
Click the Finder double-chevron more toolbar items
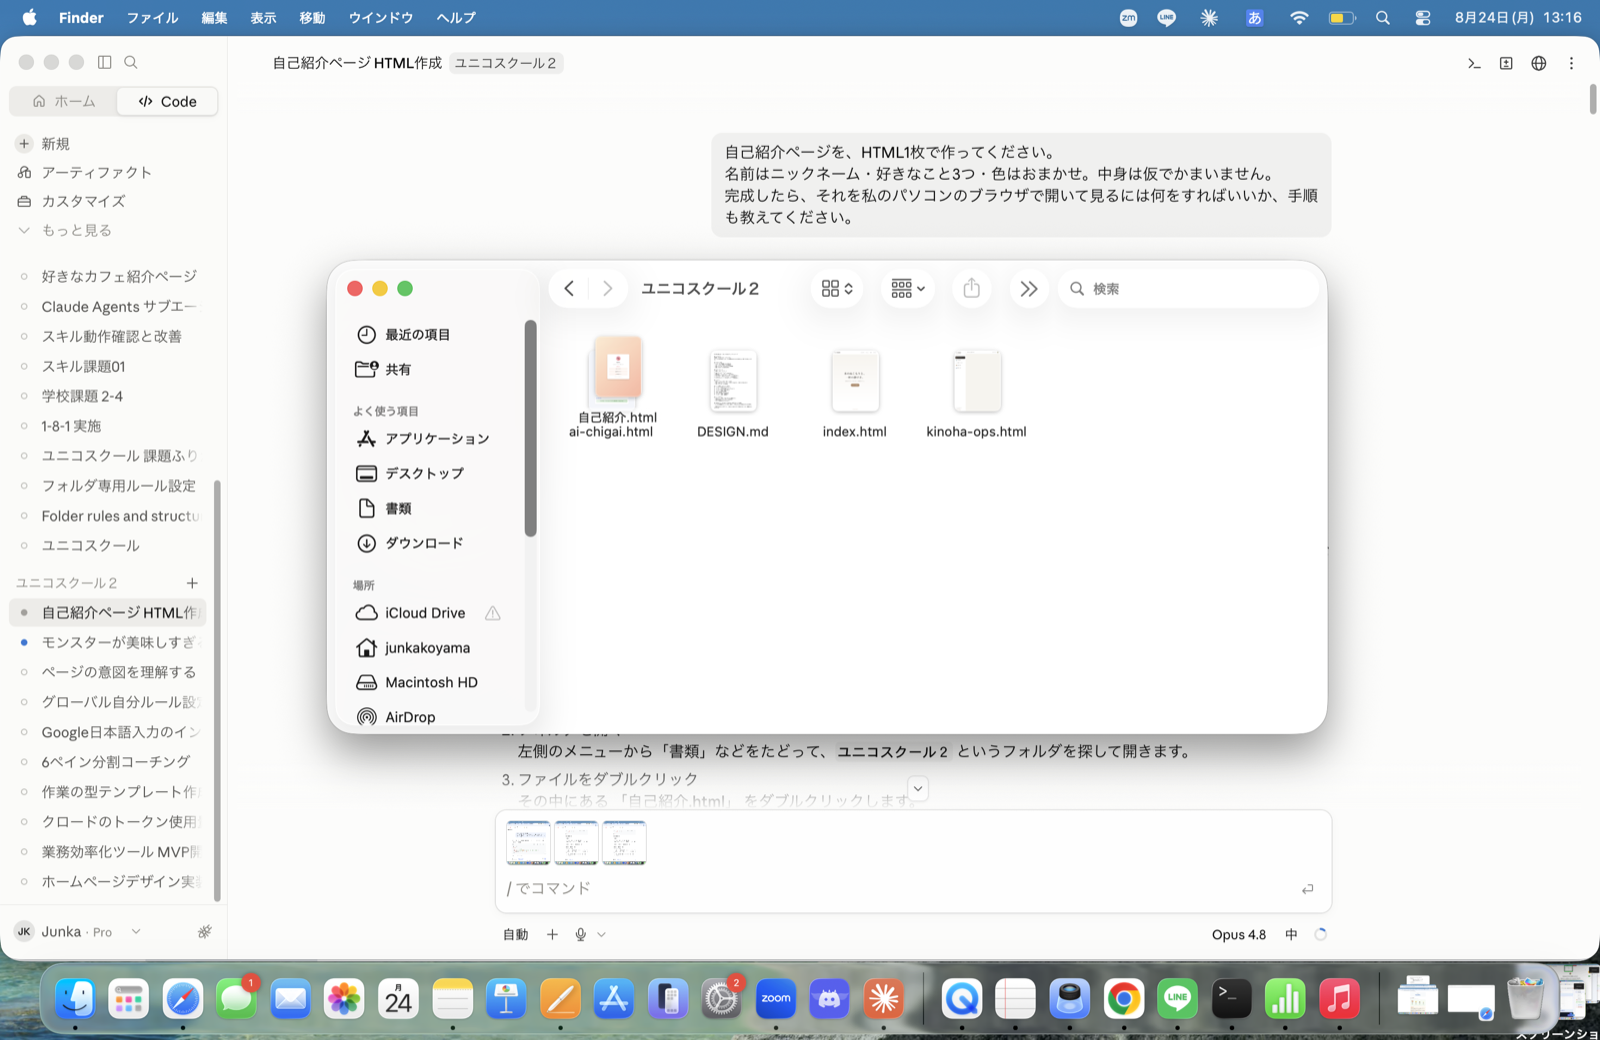pos(1028,289)
